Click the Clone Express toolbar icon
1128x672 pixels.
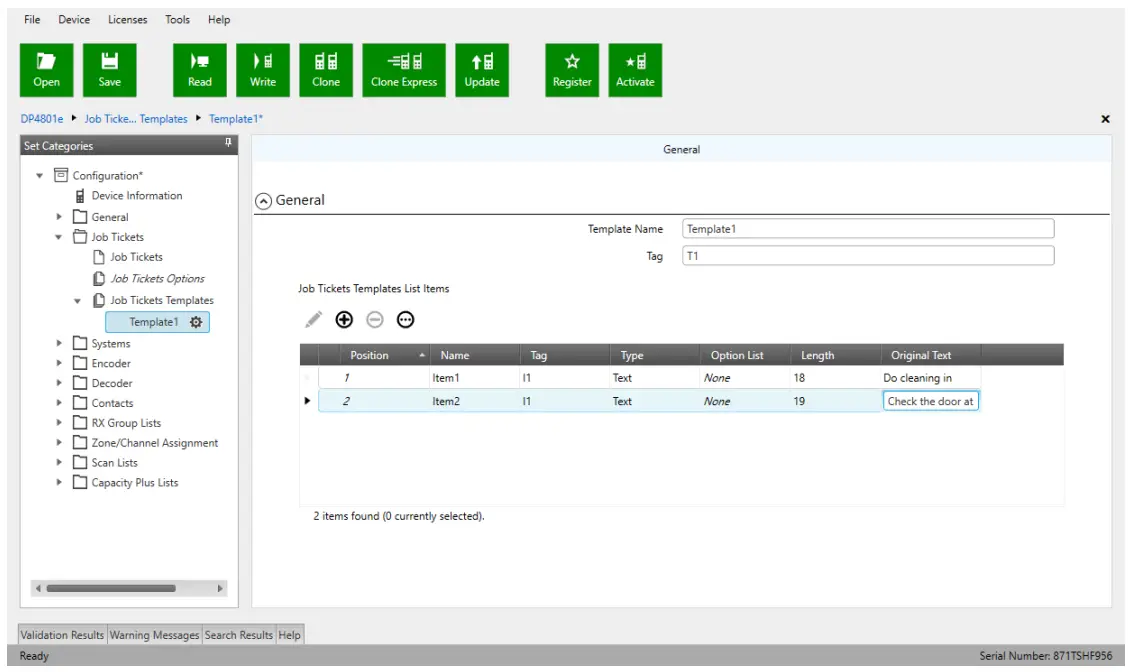pyautogui.click(x=404, y=70)
